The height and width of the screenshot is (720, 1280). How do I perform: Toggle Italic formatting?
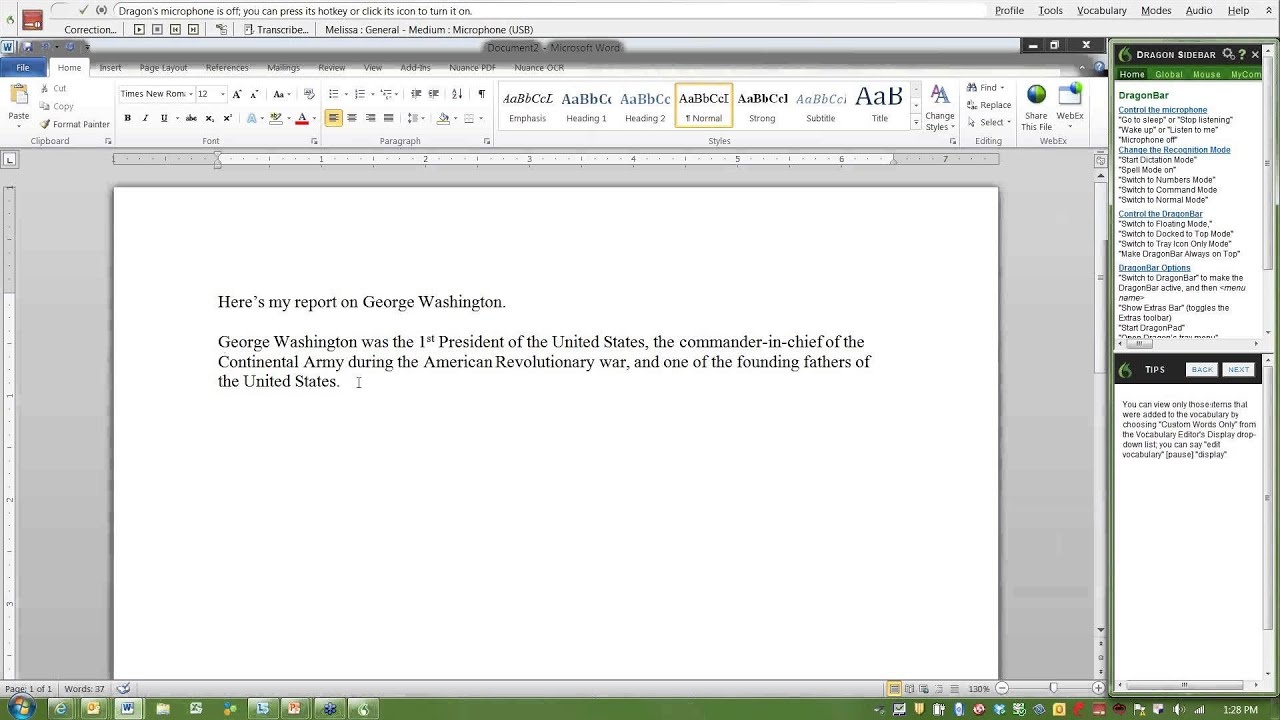coord(145,118)
